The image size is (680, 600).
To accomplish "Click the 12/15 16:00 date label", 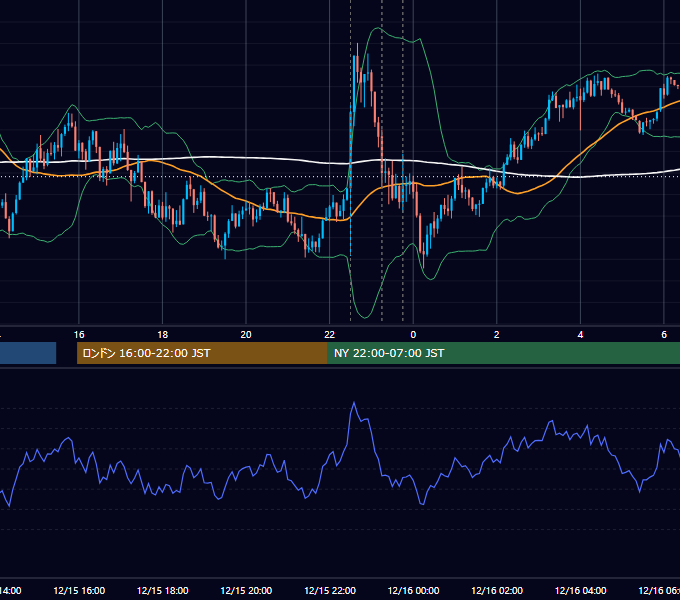I will pyautogui.click(x=79, y=590).
